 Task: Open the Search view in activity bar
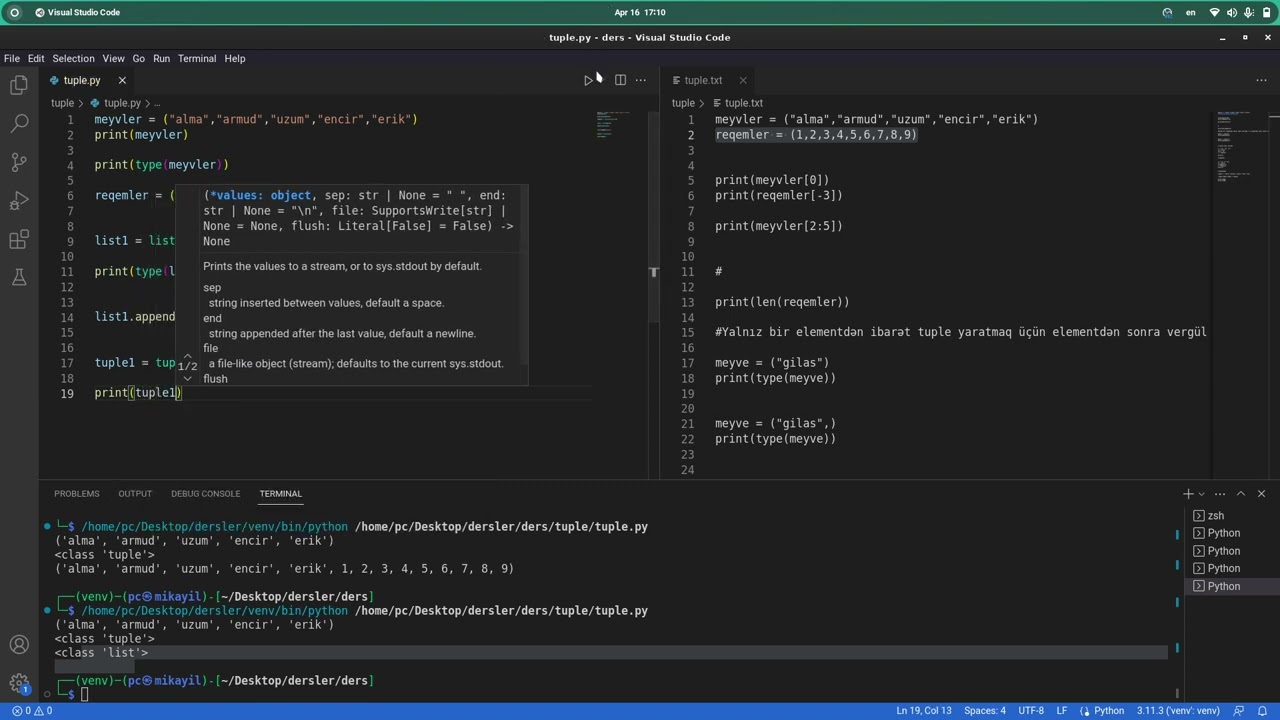(x=19, y=124)
